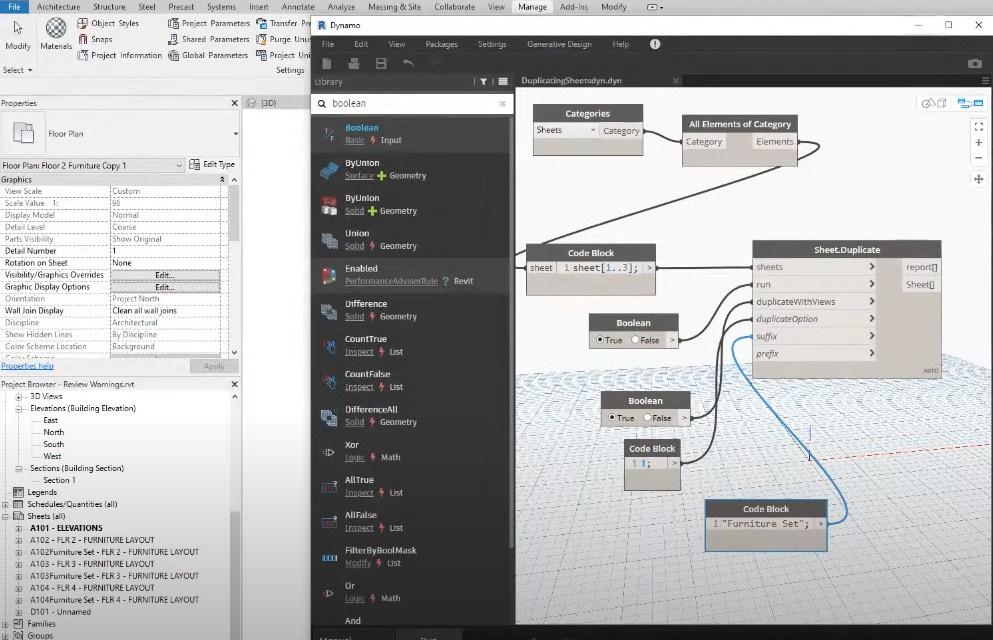Screen dimensions: 993x640
Task: Click Edit button for Visibility/Graphics Overrides
Action: point(165,275)
